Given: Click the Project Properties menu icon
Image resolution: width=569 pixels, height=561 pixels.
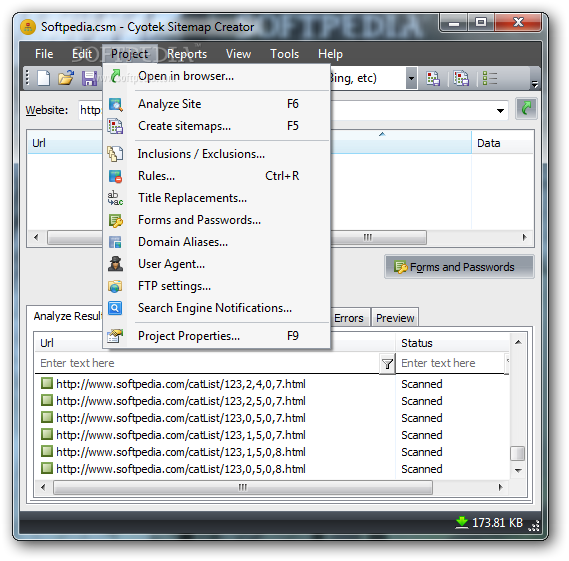Looking at the screenshot, I should tap(115, 336).
